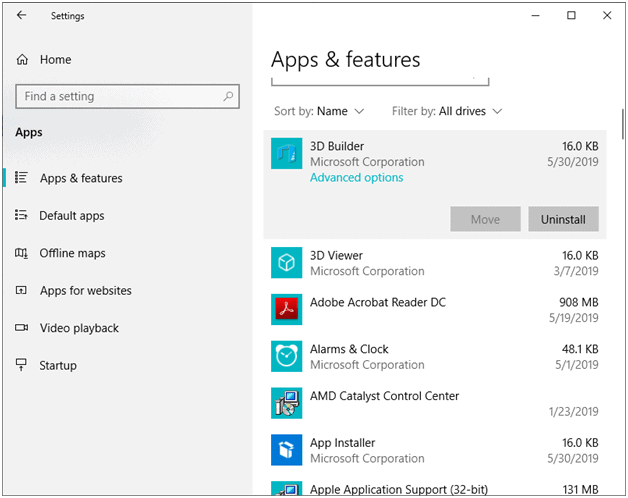The width and height of the screenshot is (628, 498).
Task: Open the Home icon in sidebar
Action: tap(22, 60)
